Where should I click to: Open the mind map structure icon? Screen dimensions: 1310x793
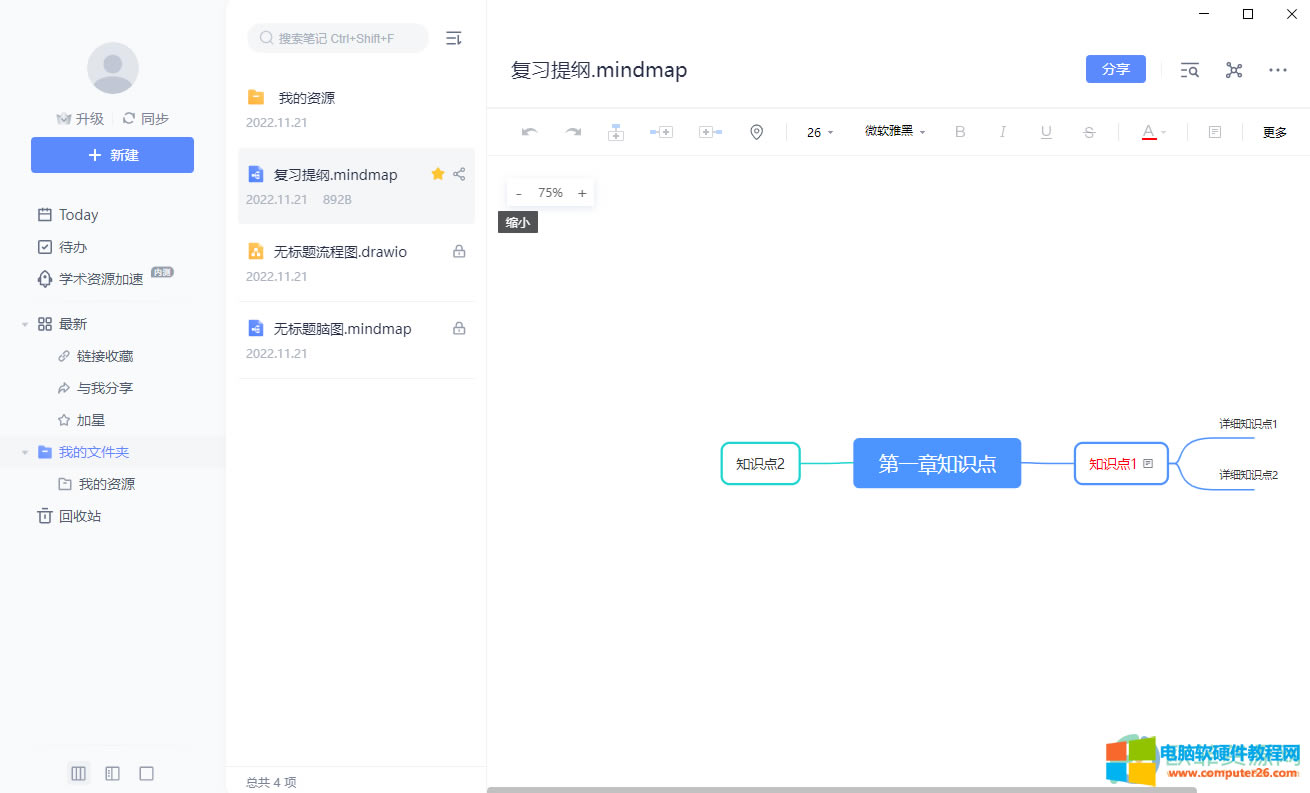[1234, 70]
